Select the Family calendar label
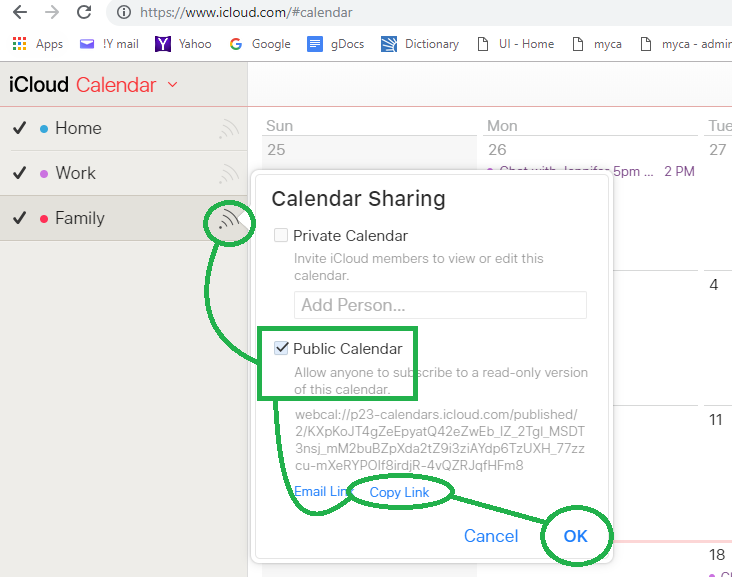 click(x=80, y=218)
